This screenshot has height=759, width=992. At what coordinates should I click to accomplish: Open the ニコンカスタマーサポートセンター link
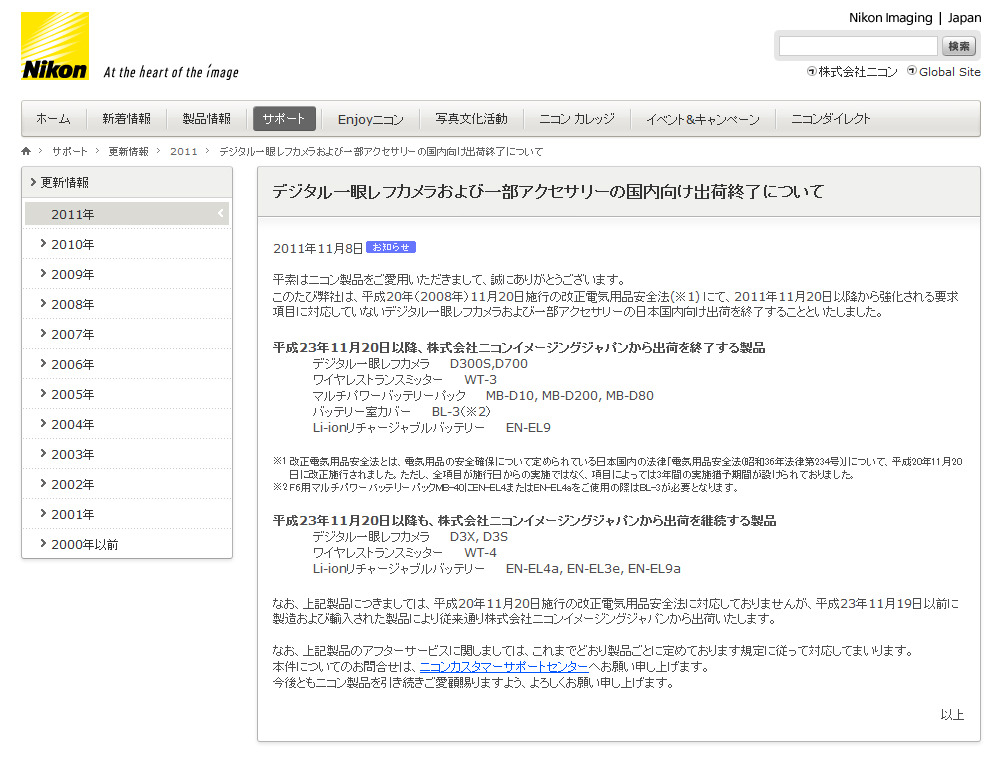504,667
